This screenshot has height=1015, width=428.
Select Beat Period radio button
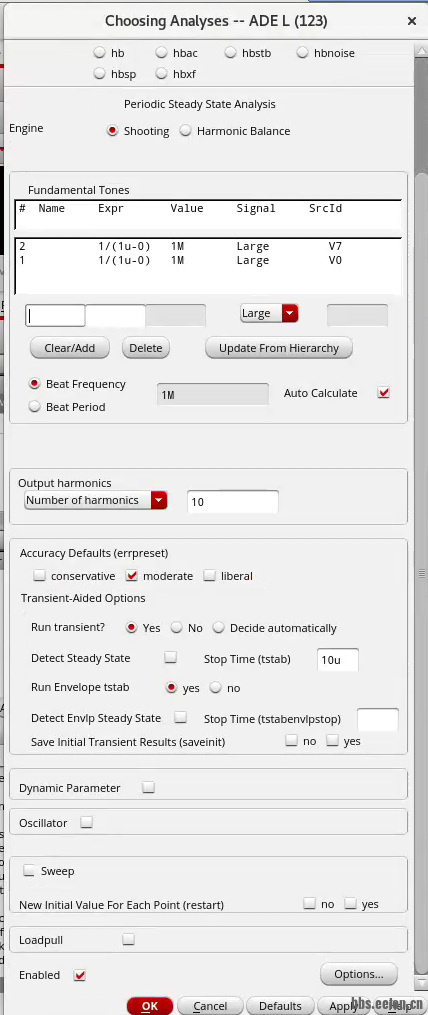pyautogui.click(x=34, y=407)
